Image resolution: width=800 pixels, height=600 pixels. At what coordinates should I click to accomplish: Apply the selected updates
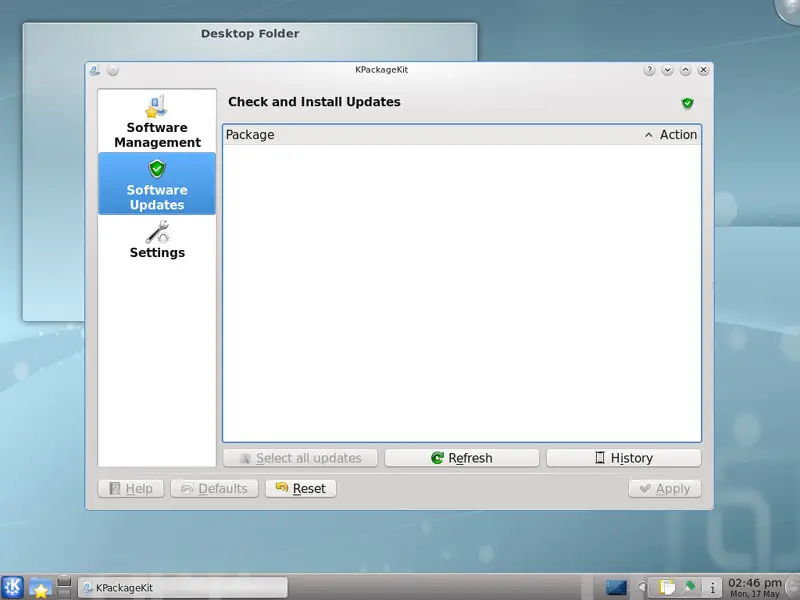665,489
